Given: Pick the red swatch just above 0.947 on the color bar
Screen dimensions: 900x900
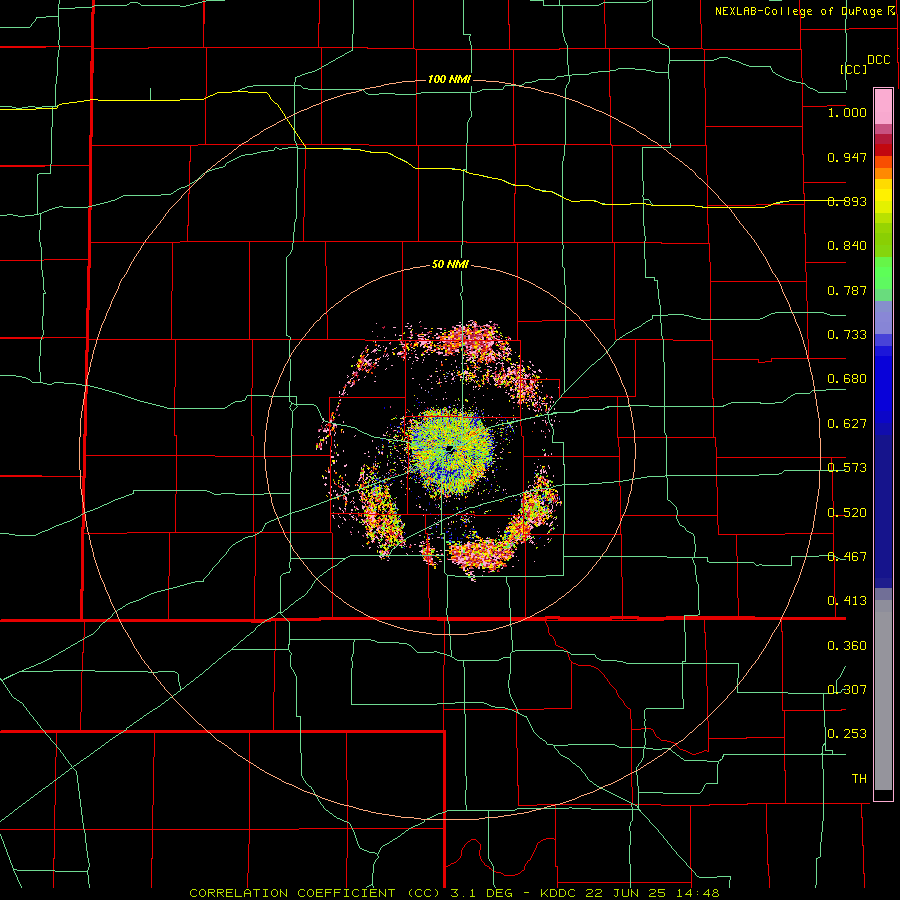Looking at the screenshot, I should pyautogui.click(x=883, y=150).
